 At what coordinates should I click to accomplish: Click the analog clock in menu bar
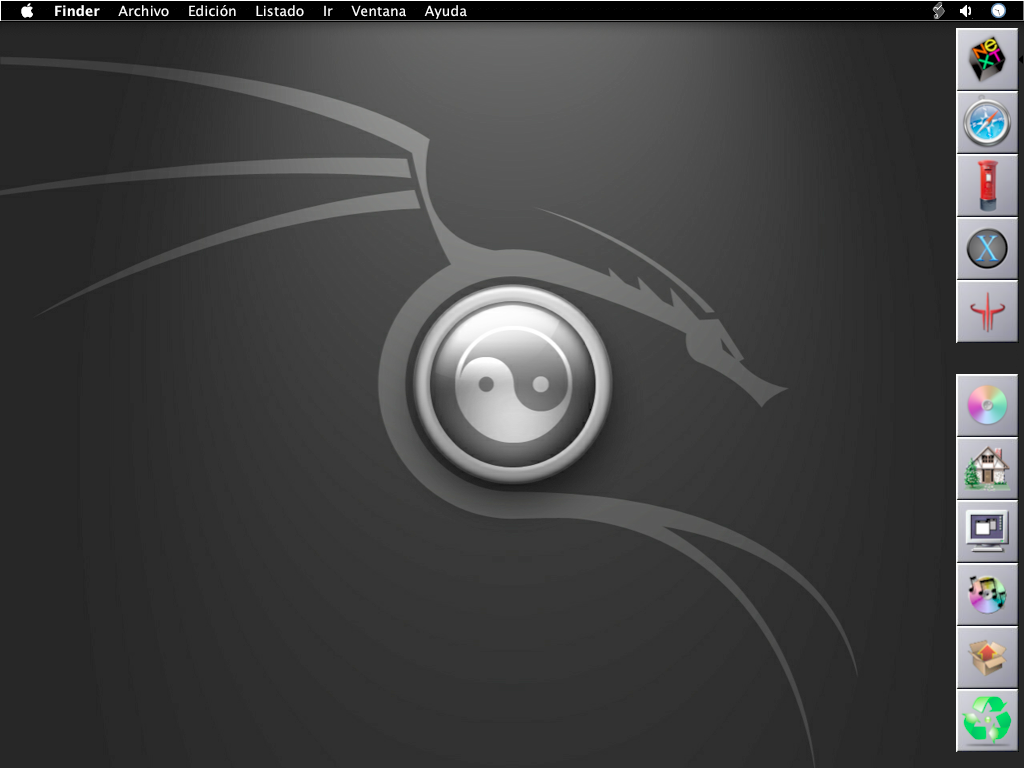pyautogui.click(x=998, y=10)
